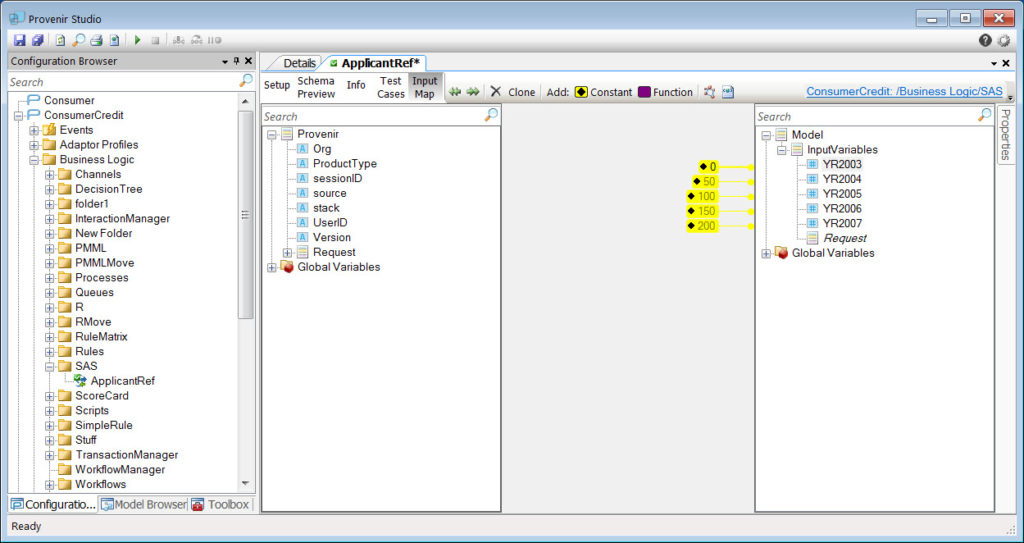The width and height of the screenshot is (1024, 543).
Task: Expand the Adaptor Profiles folder
Action: 34,145
